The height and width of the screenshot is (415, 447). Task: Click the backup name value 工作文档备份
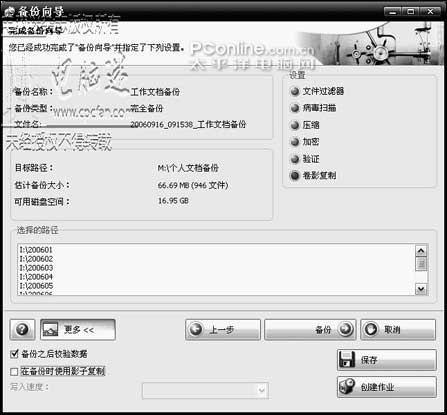pos(155,92)
